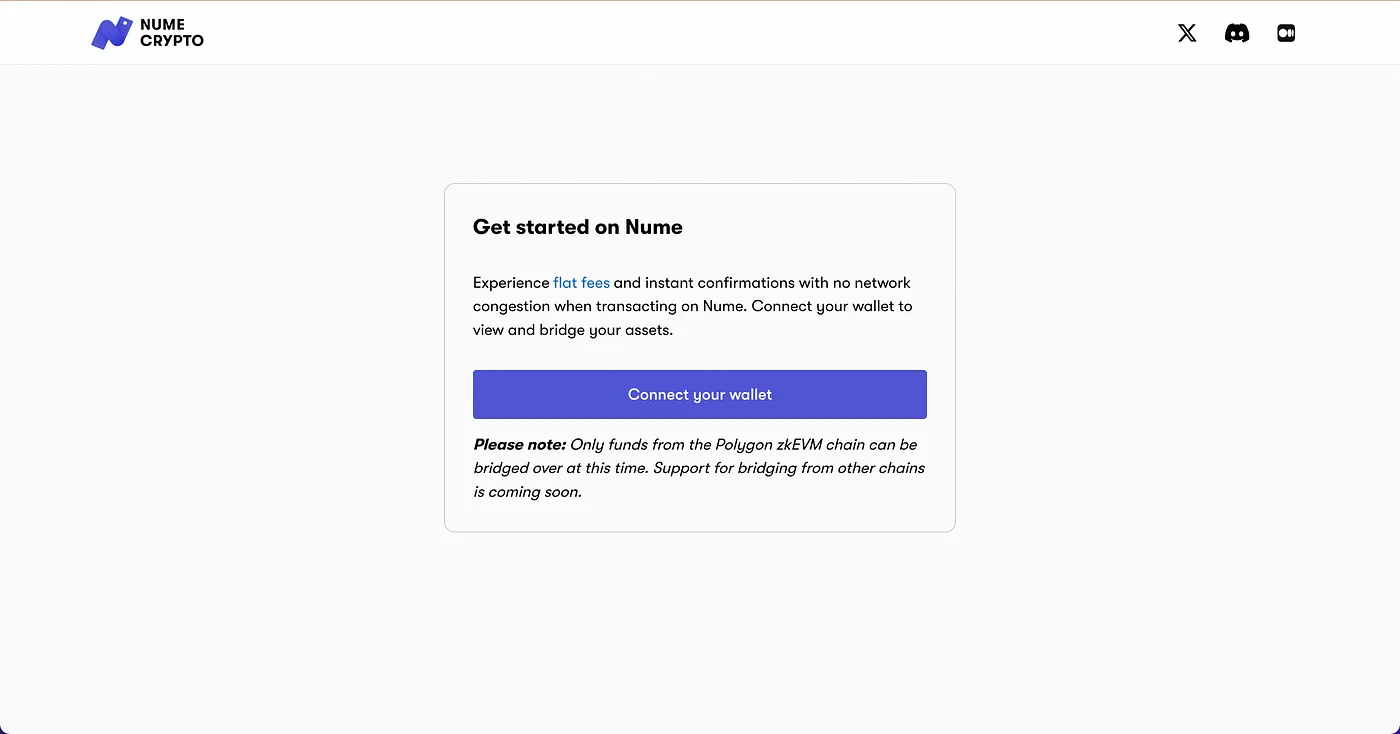This screenshot has height=734, width=1400.
Task: Click 'congestion when transacting on Nume' text
Action: [x=610, y=306]
